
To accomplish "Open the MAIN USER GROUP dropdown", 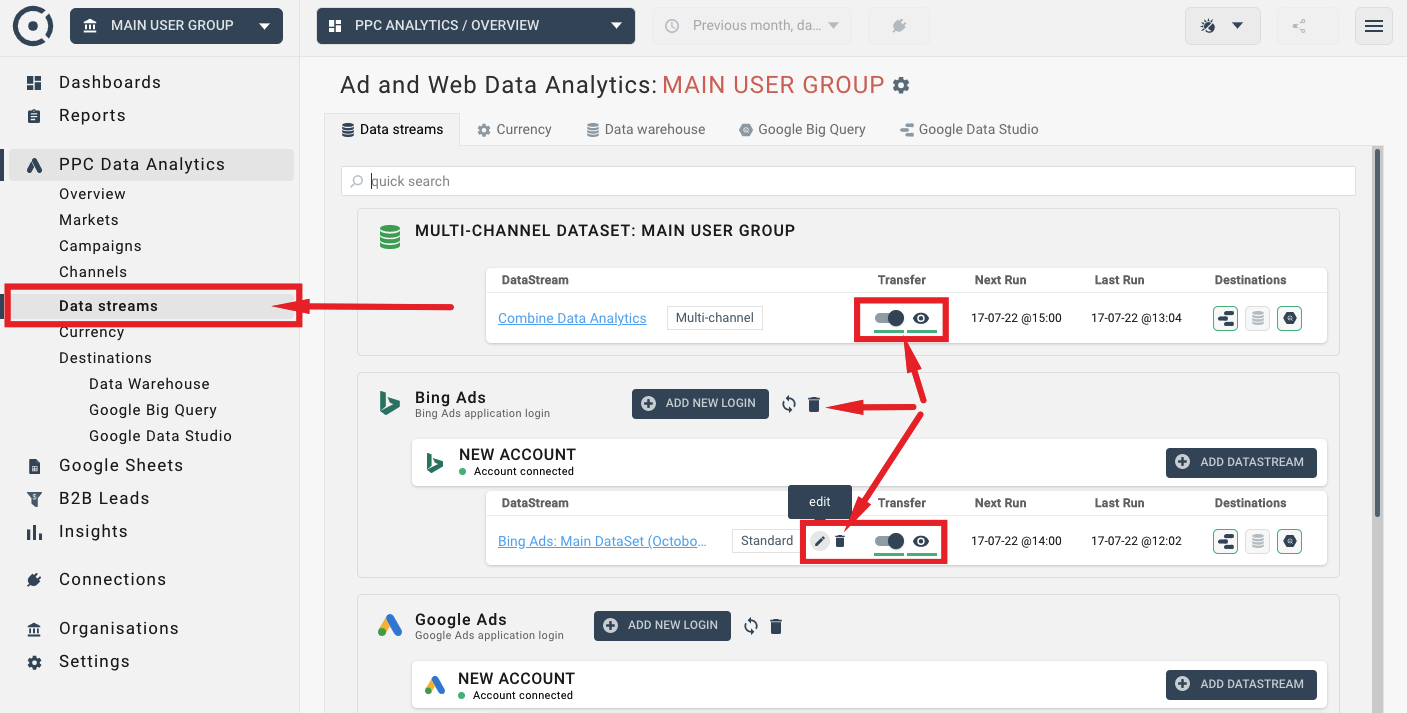I will pyautogui.click(x=176, y=26).
